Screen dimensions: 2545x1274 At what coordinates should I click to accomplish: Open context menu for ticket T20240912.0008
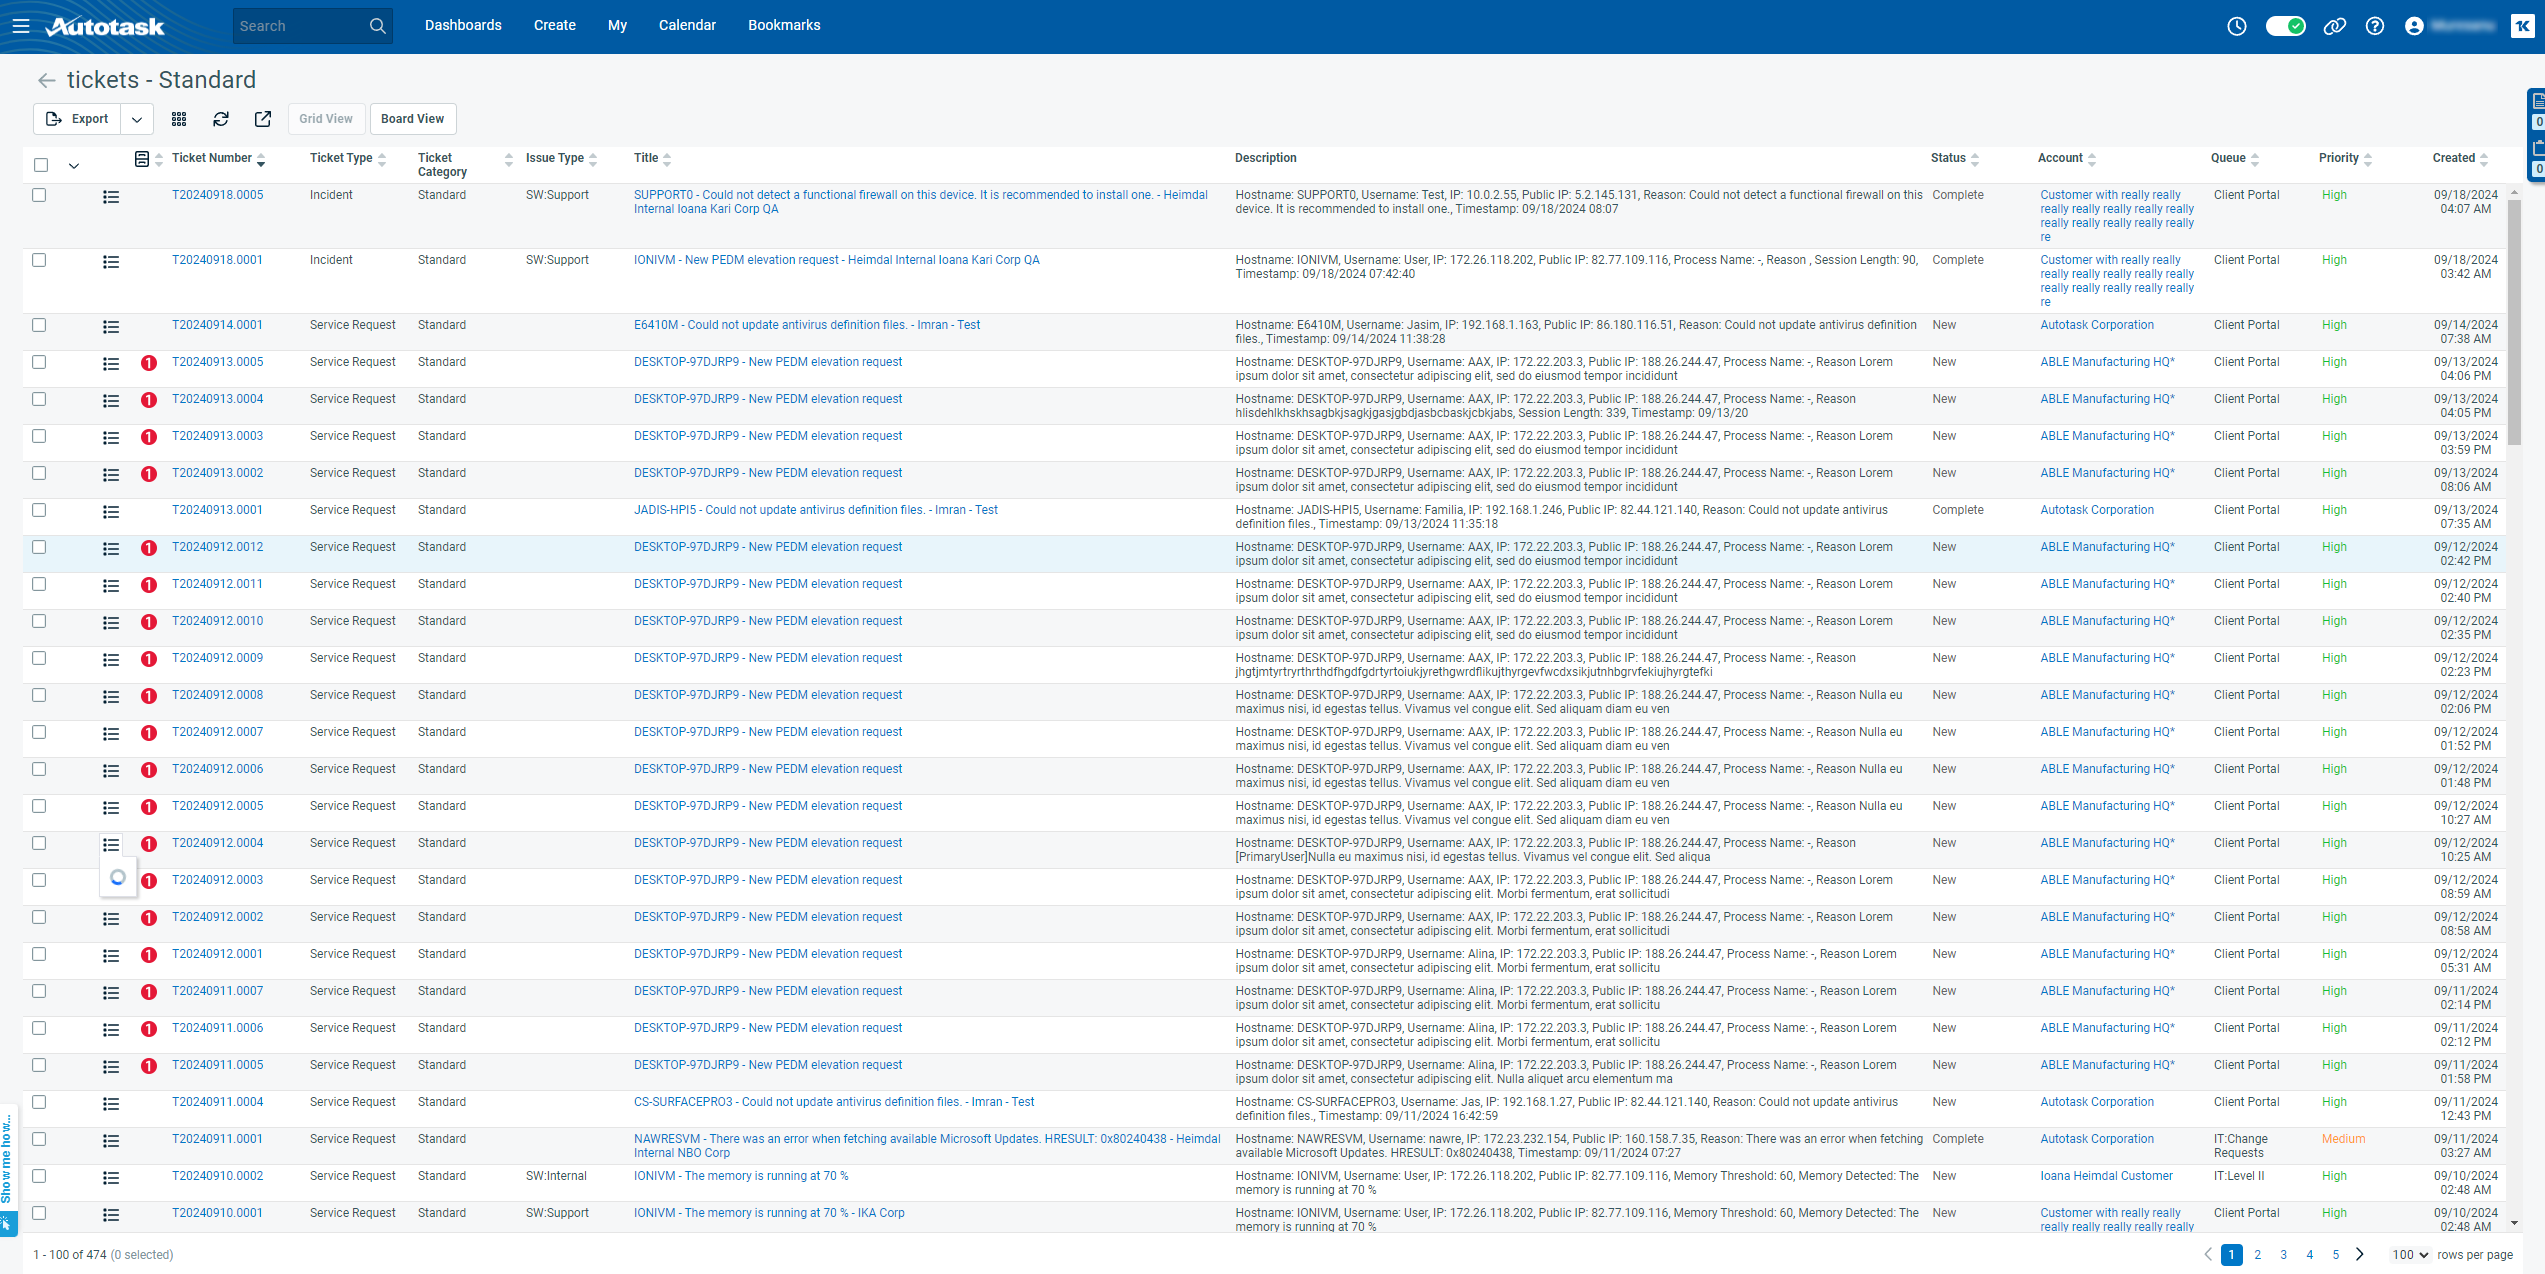pos(111,697)
